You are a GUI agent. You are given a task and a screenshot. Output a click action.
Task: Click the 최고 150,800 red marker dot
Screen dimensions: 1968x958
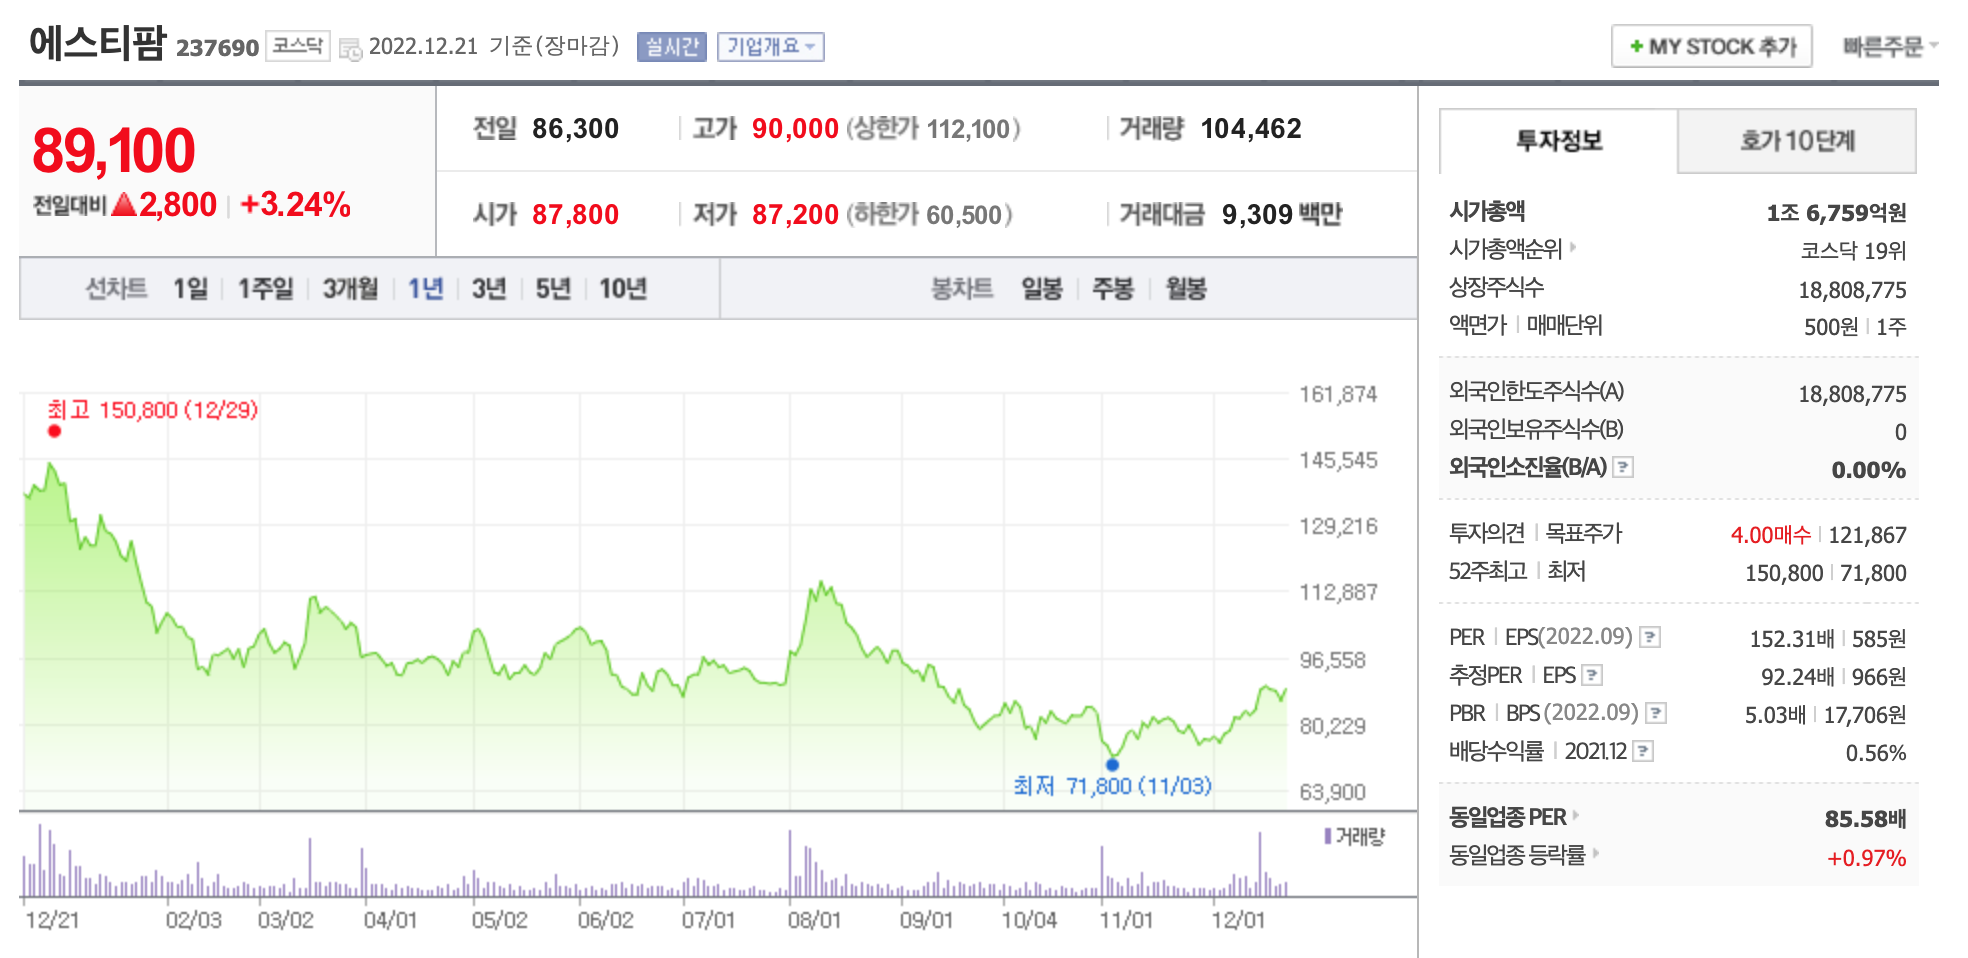pyautogui.click(x=54, y=431)
